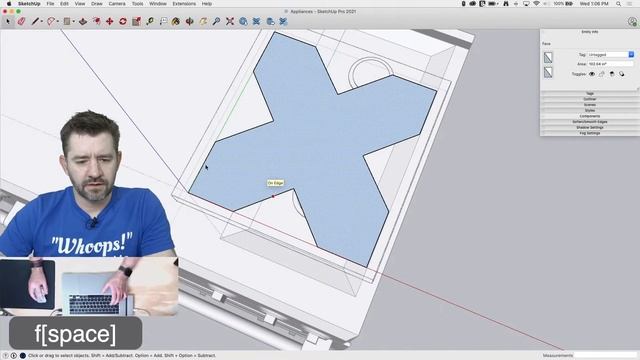Open the 3D Warehouse toolbar icon

(x=243, y=21)
